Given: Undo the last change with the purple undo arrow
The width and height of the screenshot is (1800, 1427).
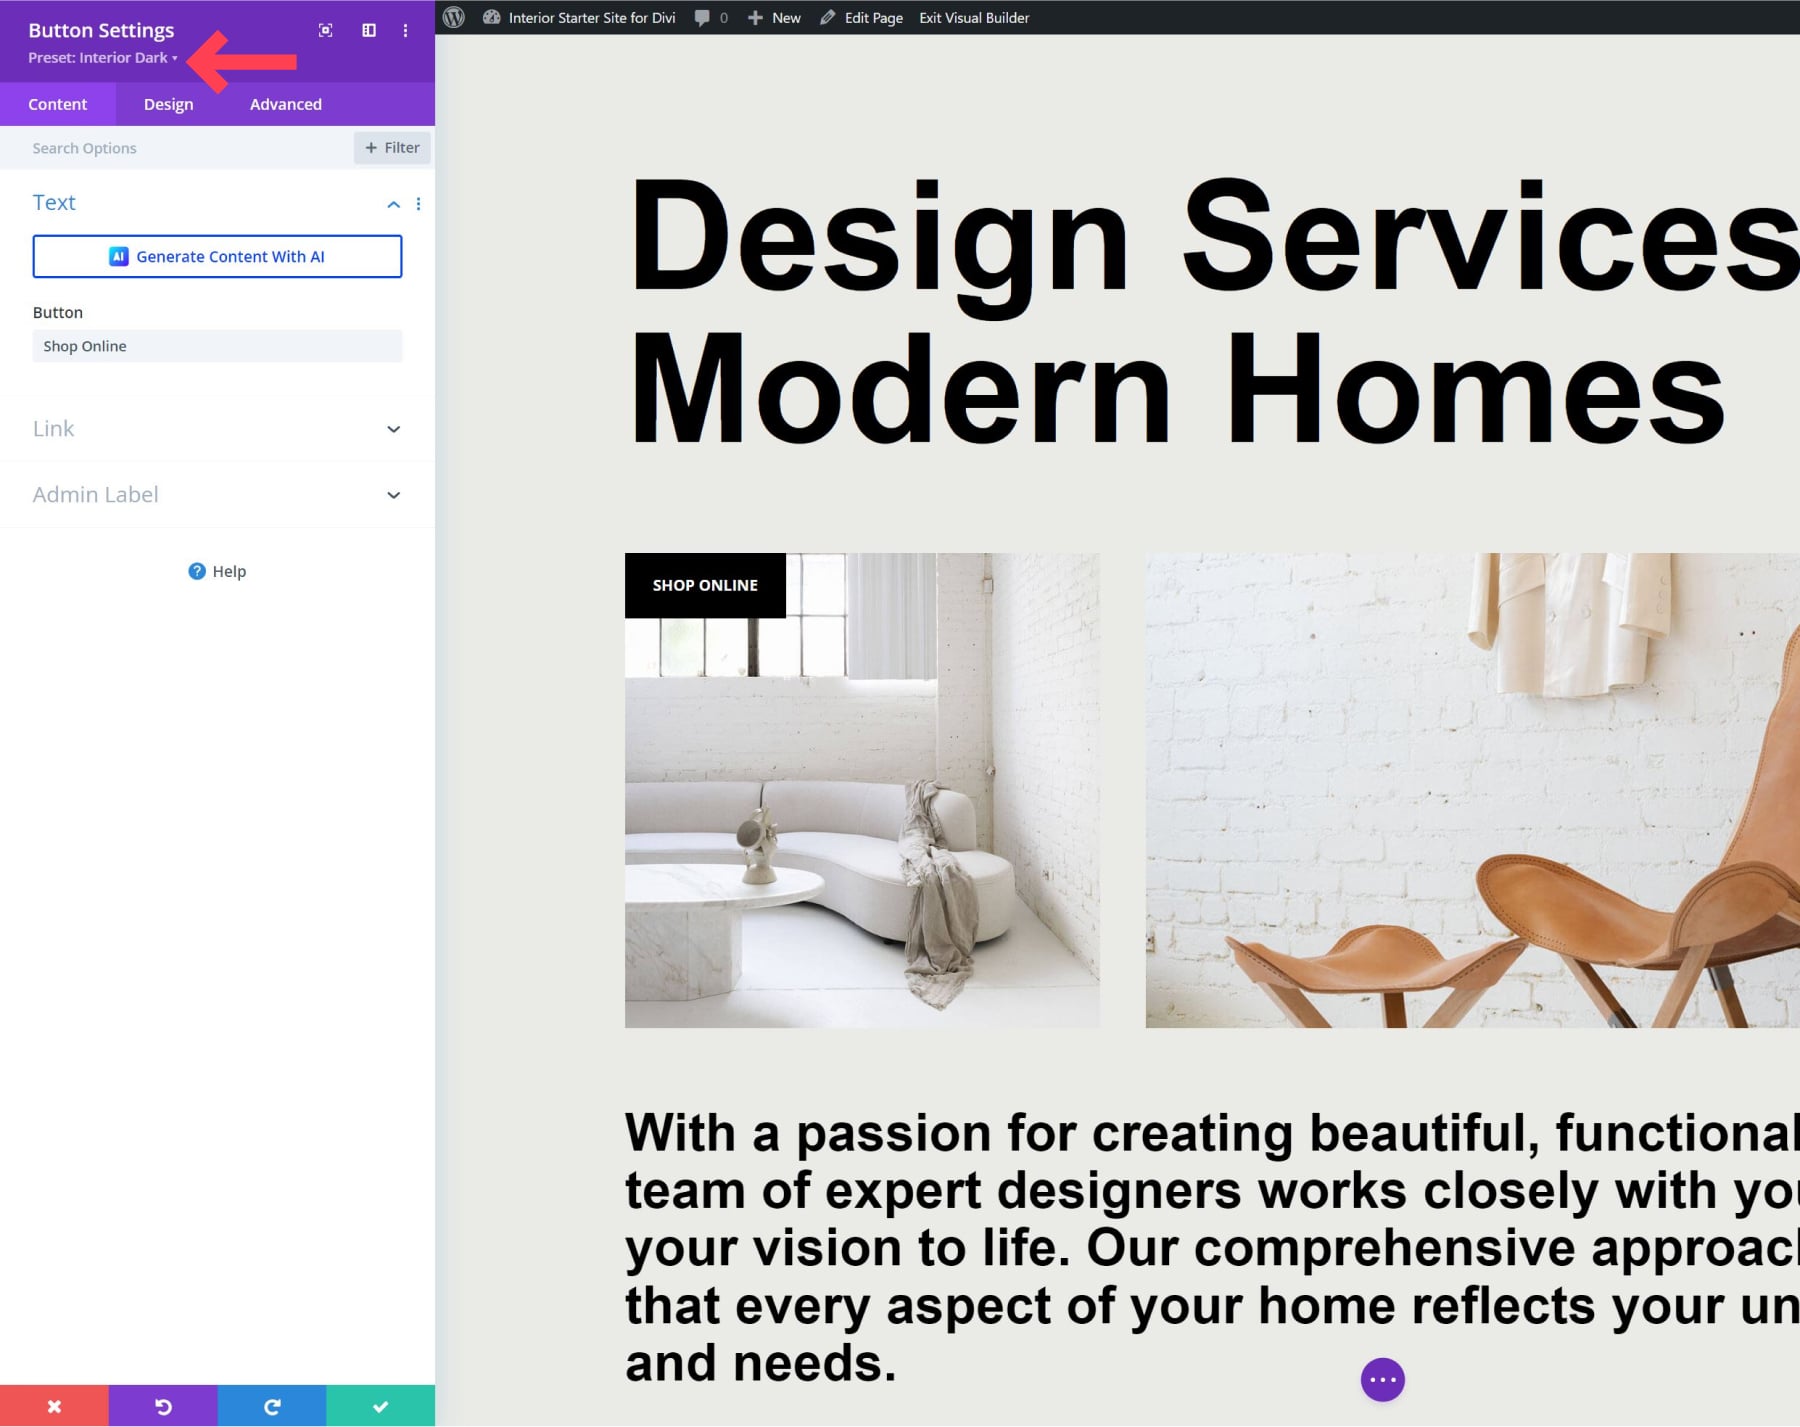Looking at the screenshot, I should pyautogui.click(x=163, y=1405).
